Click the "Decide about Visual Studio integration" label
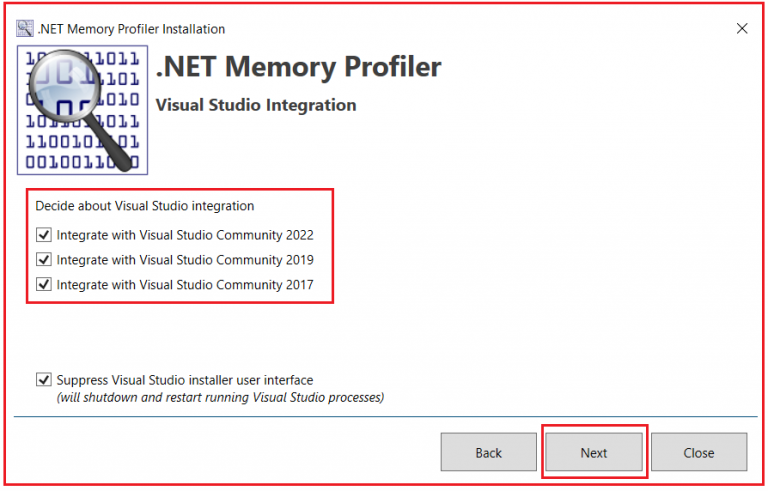 click(144, 206)
